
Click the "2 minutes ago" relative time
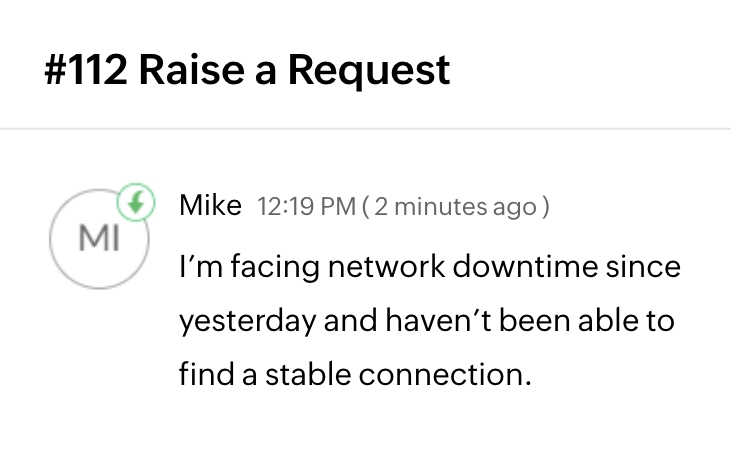tap(456, 207)
